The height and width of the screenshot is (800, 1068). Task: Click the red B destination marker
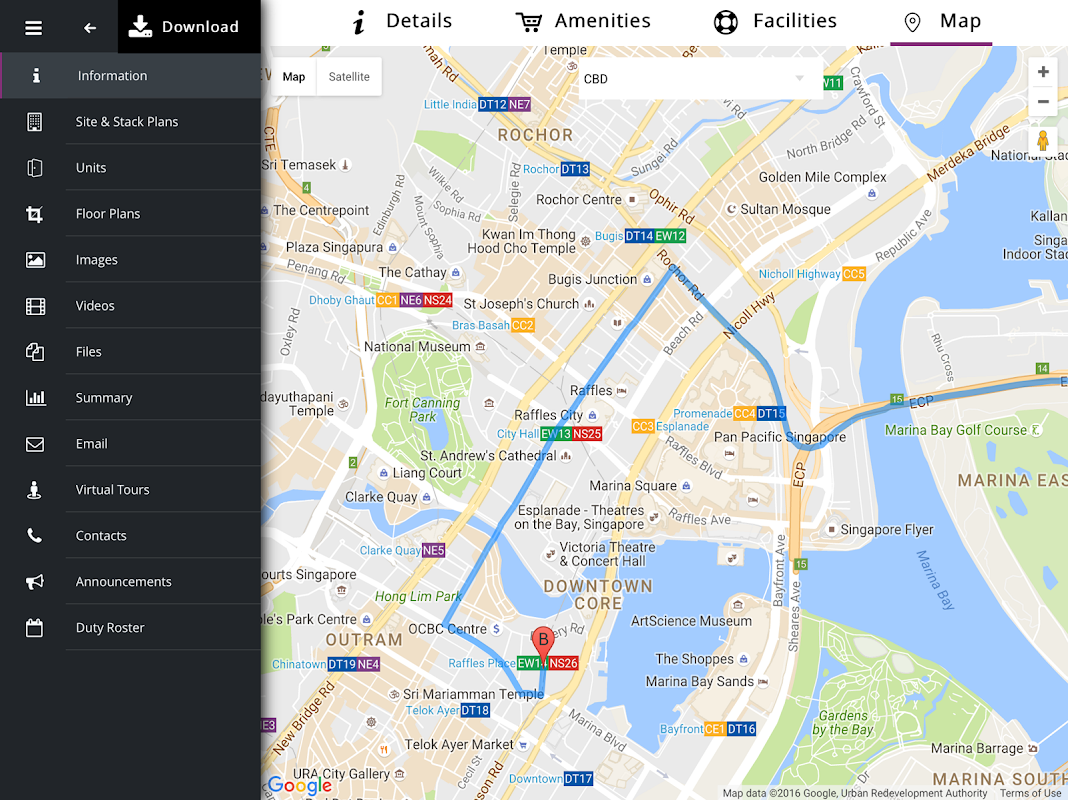point(543,642)
